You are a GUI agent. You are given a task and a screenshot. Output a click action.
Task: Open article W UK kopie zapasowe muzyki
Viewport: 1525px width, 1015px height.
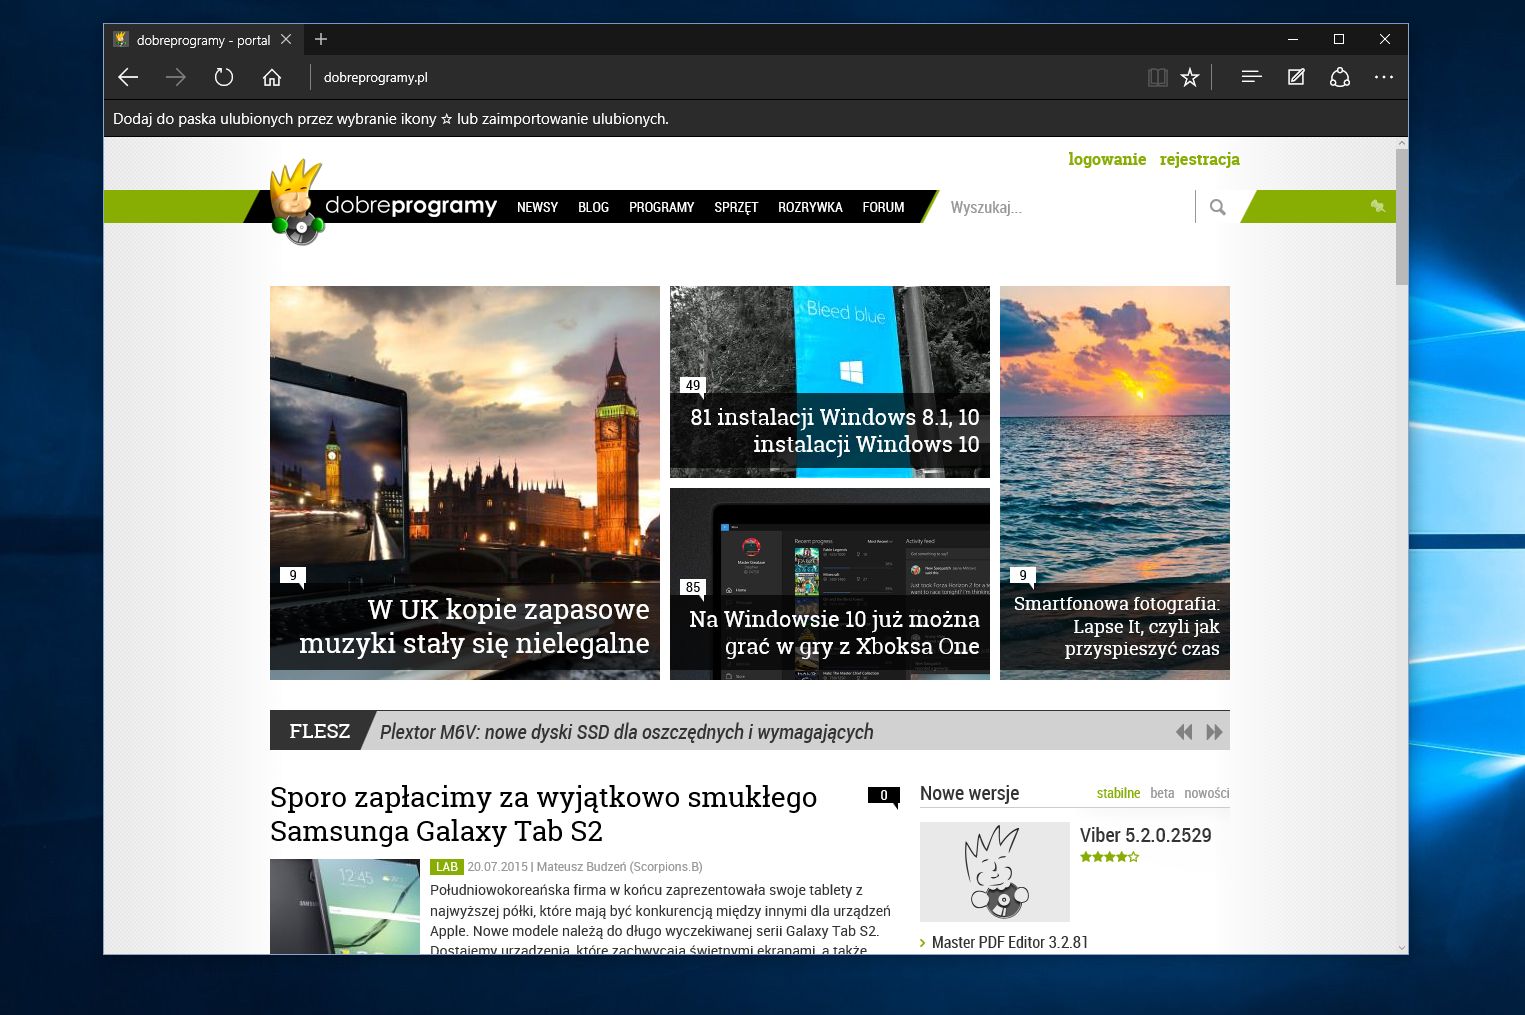(x=474, y=626)
